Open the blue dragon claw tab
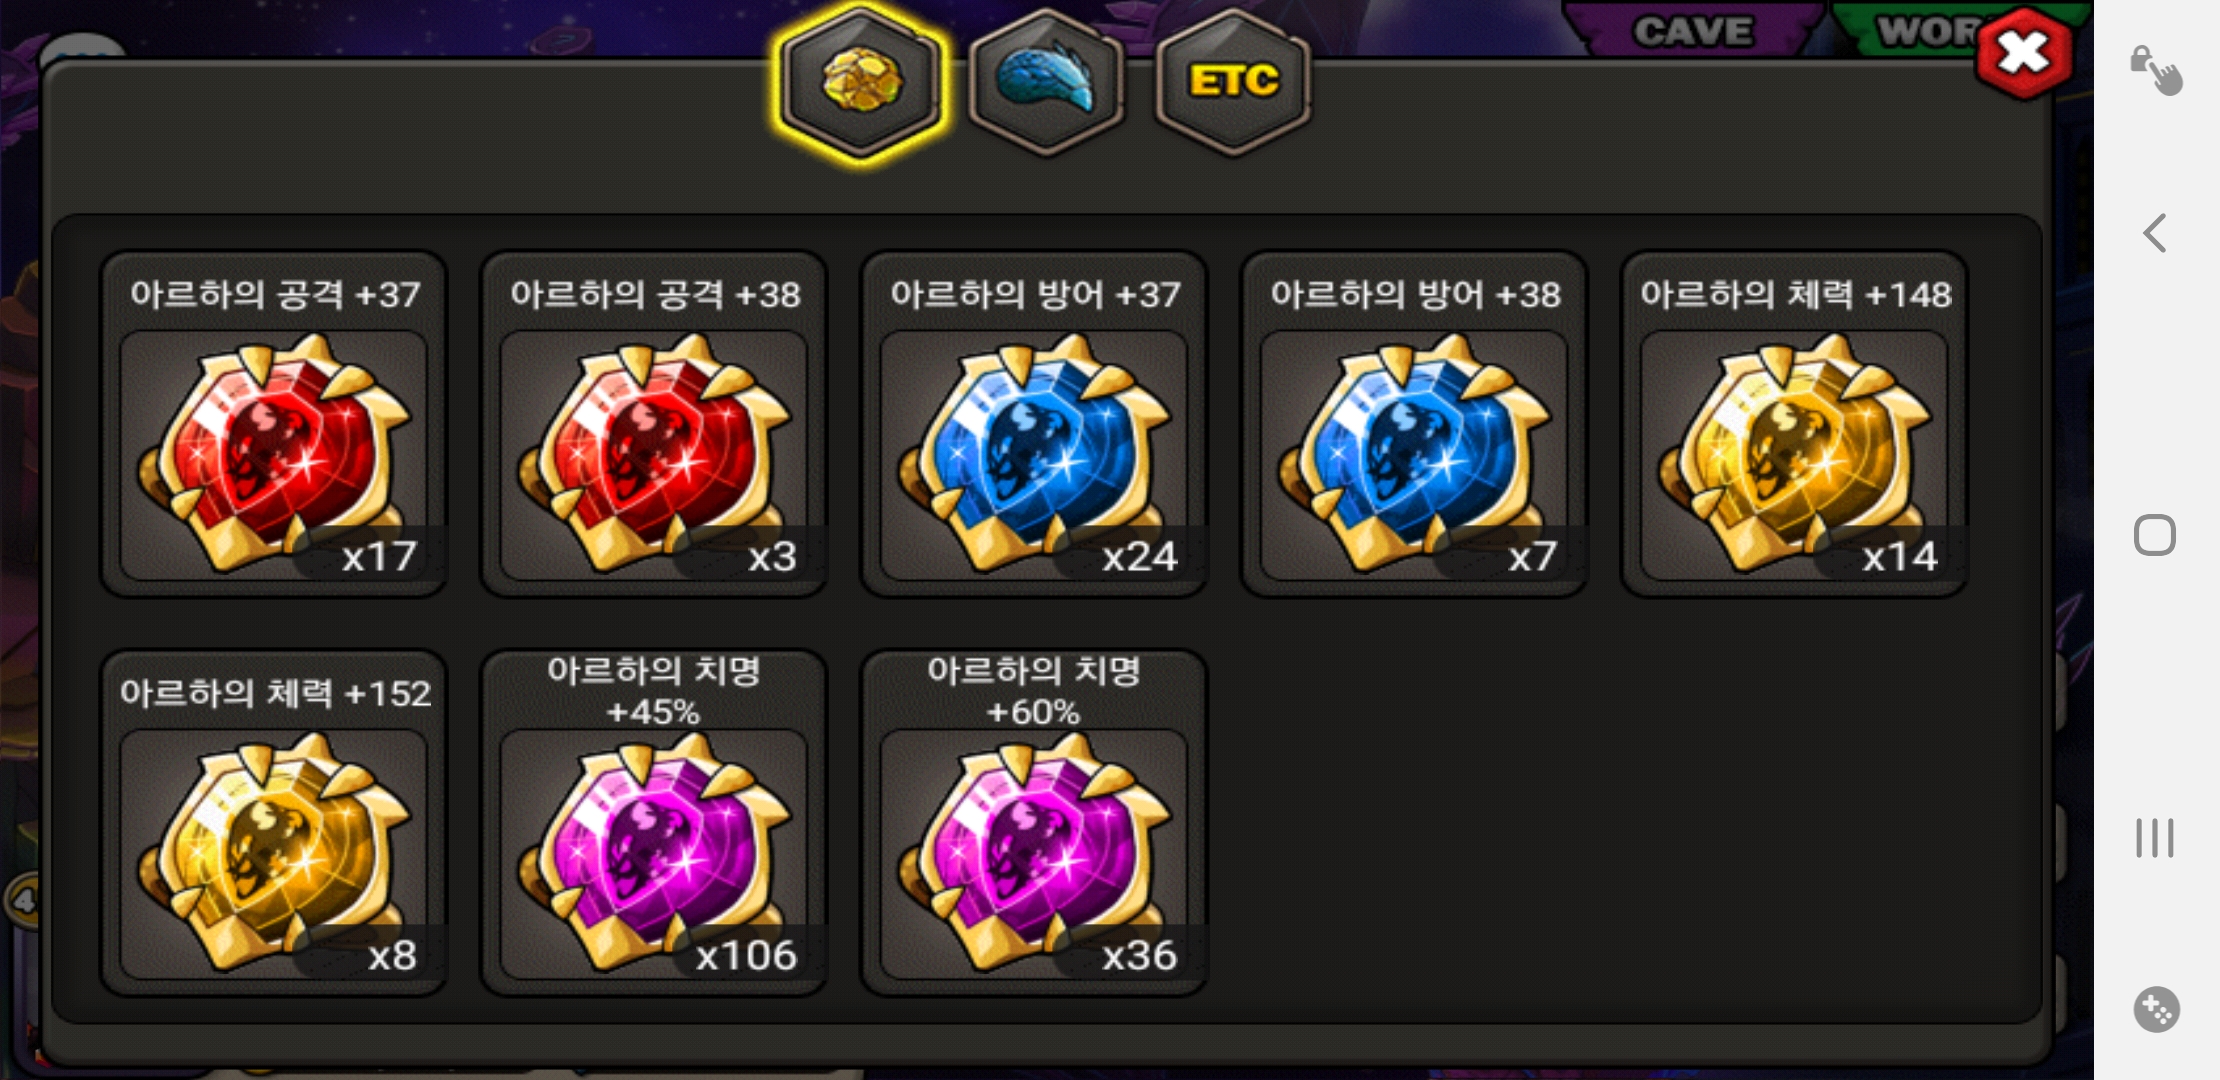The image size is (2220, 1080). pos(1046,82)
